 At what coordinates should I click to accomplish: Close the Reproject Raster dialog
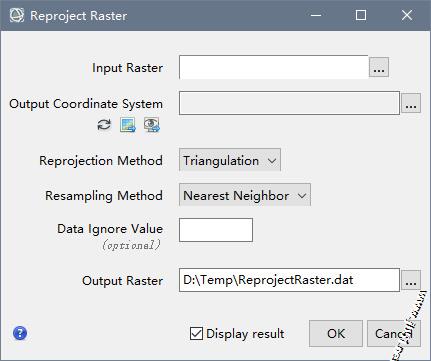pos(407,15)
